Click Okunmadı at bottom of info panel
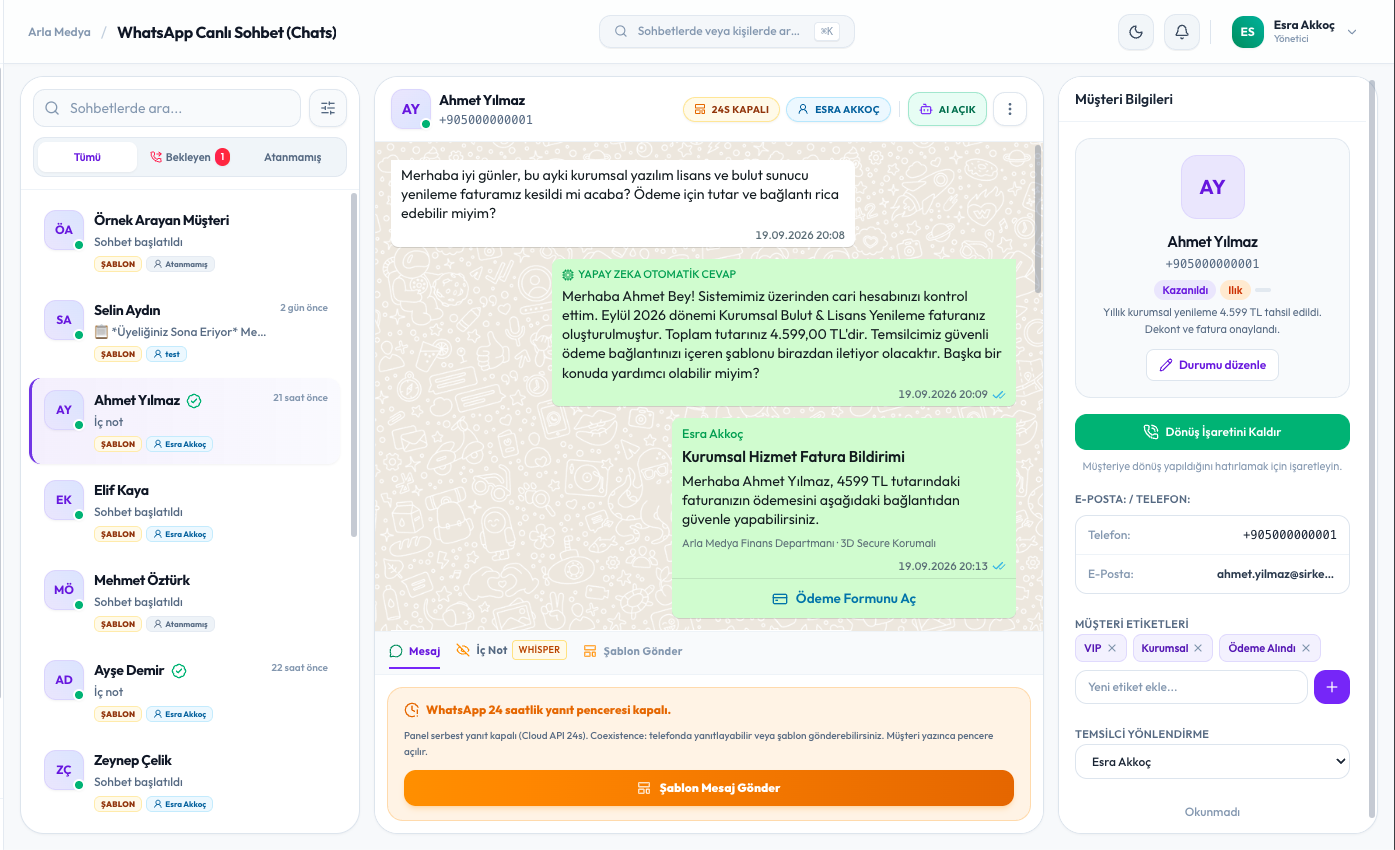The image size is (1395, 850). [x=1212, y=812]
